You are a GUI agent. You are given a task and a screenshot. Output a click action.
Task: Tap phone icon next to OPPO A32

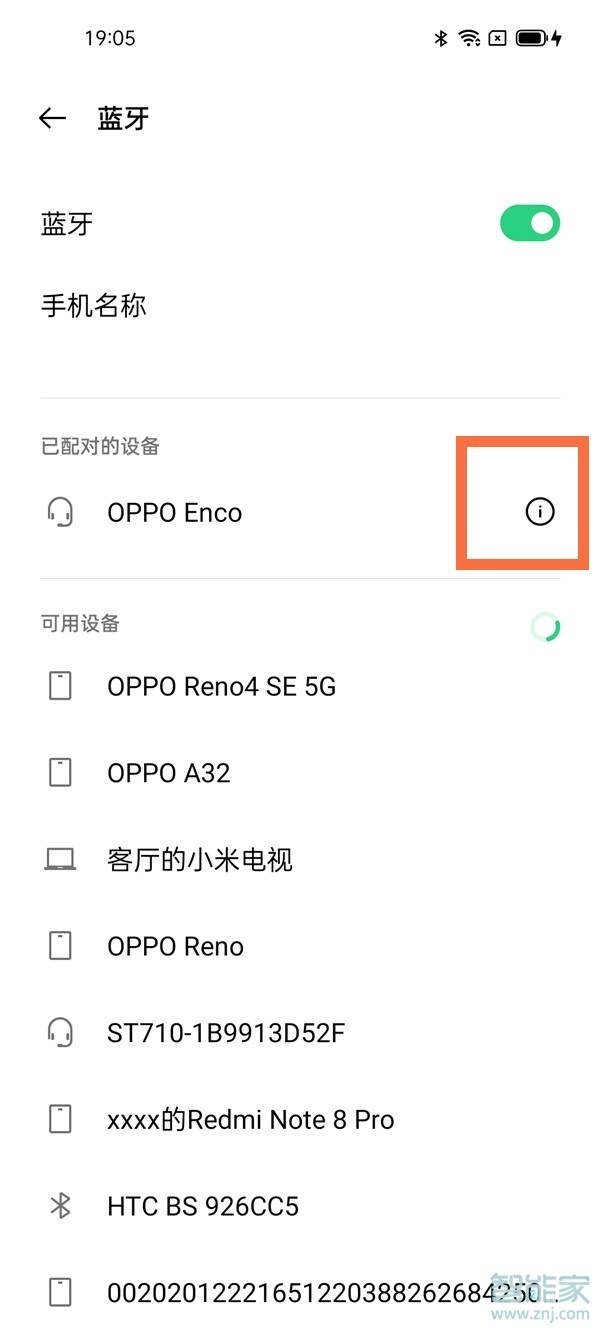point(61,773)
